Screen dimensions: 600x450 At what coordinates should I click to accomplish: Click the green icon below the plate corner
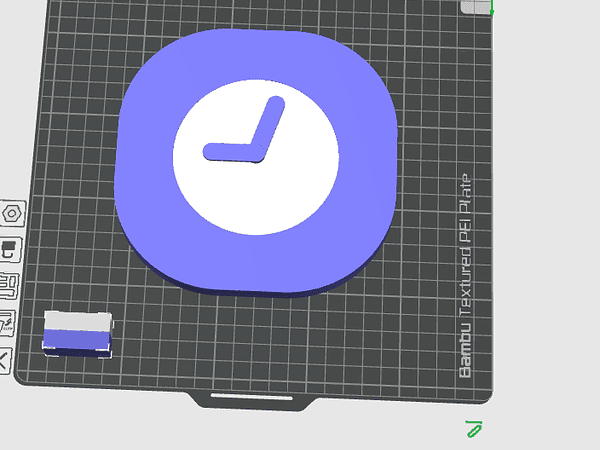tap(474, 430)
